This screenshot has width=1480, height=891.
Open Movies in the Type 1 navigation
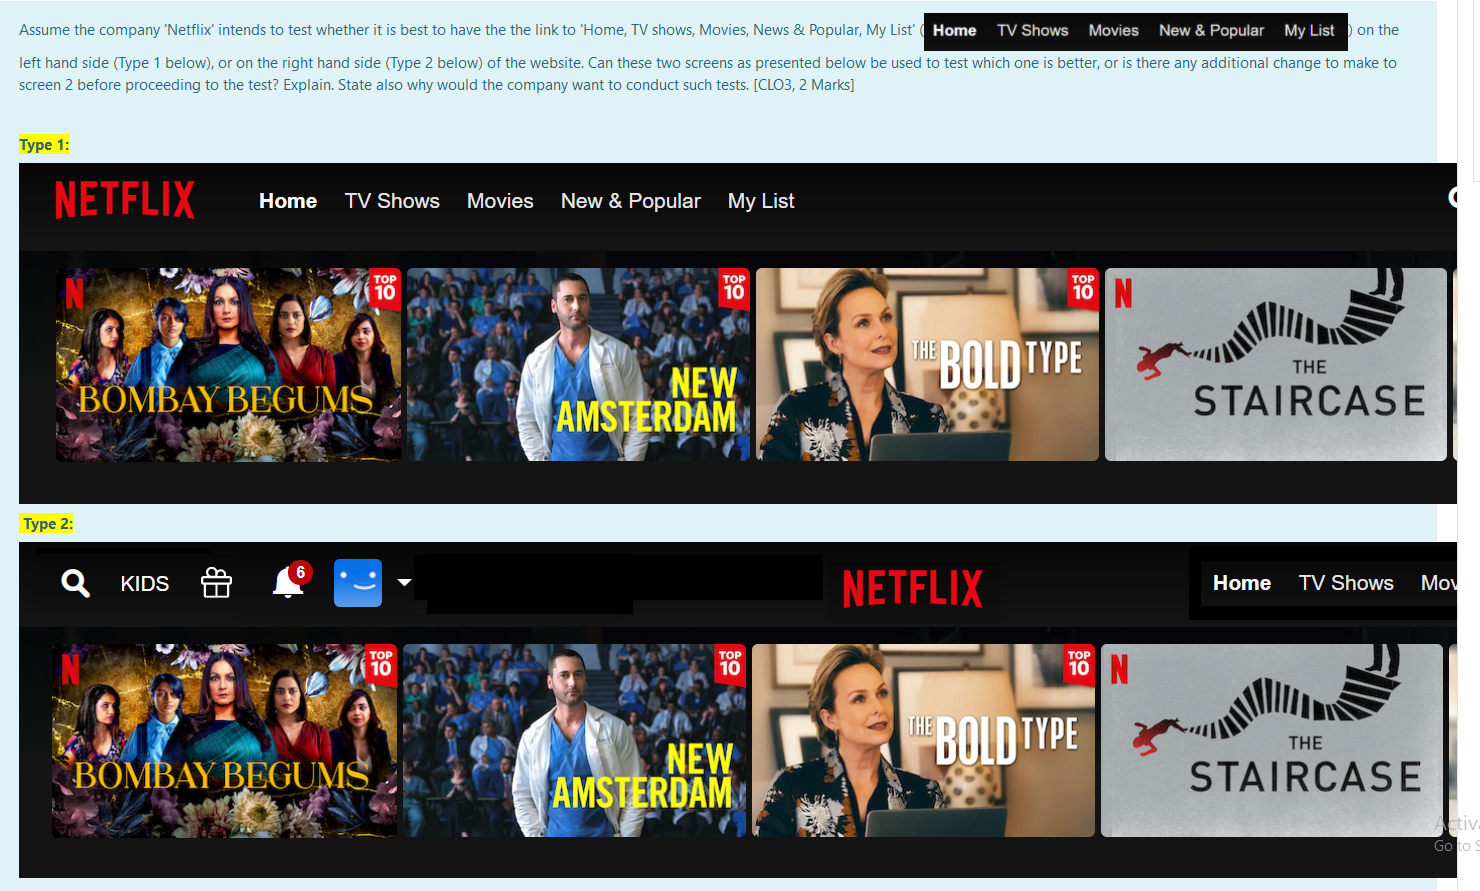(500, 201)
